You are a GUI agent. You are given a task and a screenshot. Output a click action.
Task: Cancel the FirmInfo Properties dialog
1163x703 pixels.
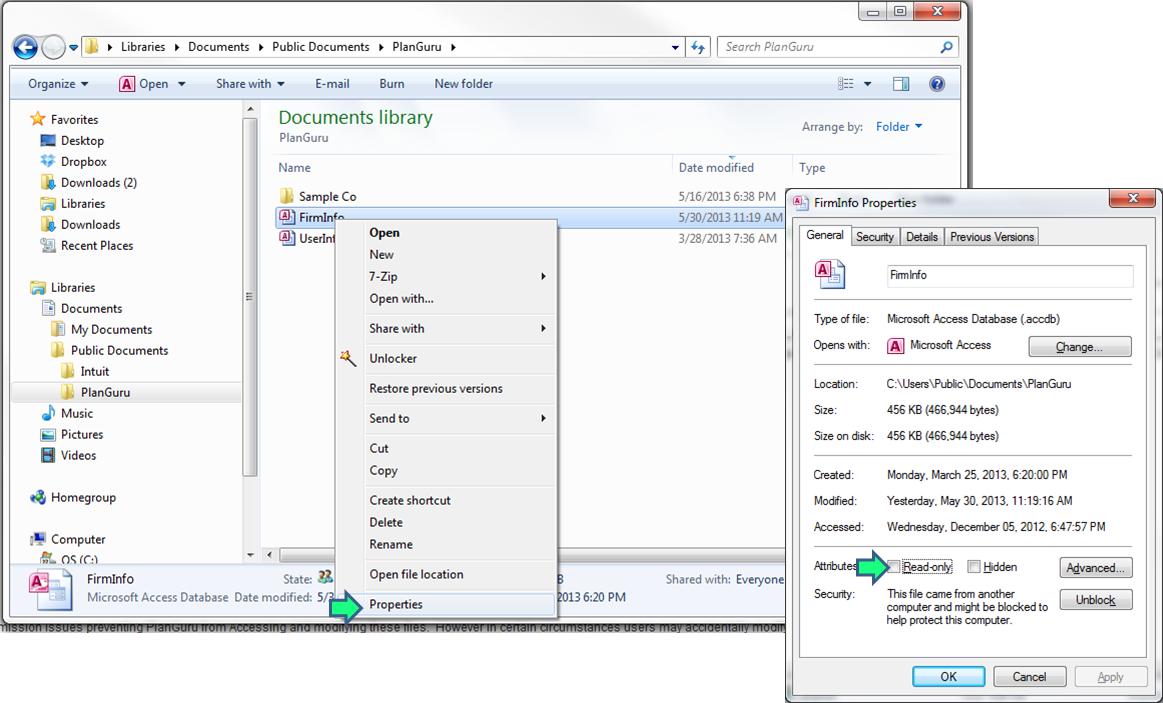point(1029,676)
